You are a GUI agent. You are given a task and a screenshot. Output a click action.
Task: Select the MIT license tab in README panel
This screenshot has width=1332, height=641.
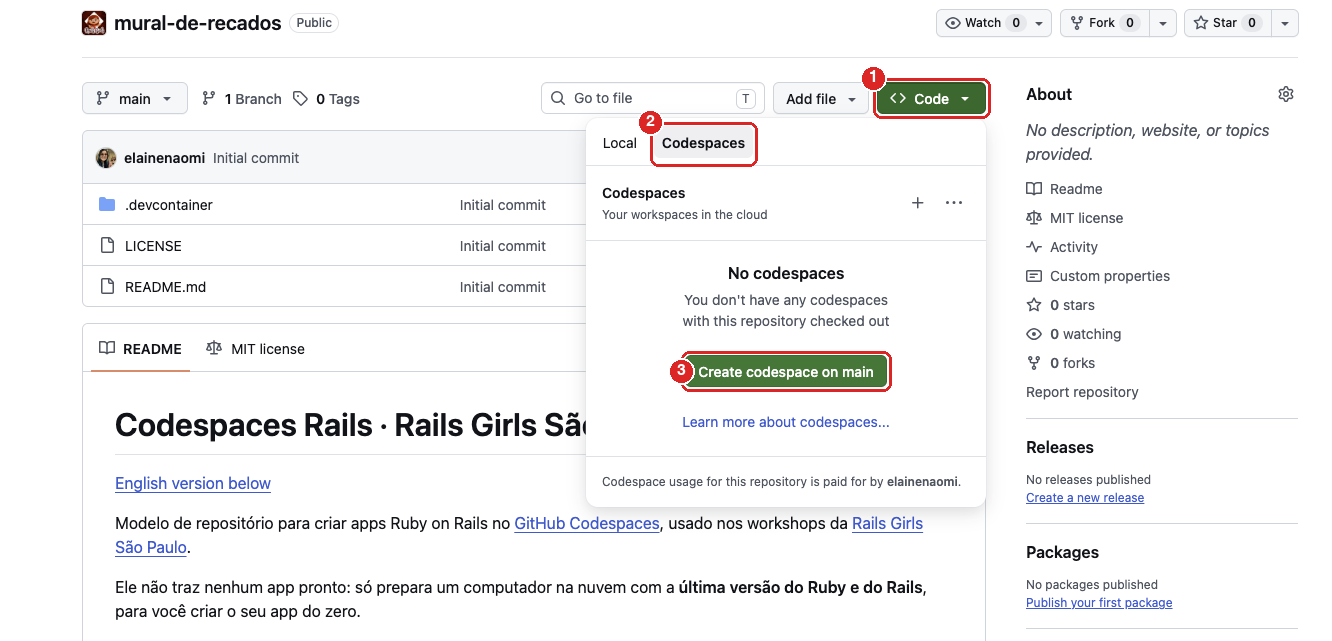pyautogui.click(x=255, y=349)
